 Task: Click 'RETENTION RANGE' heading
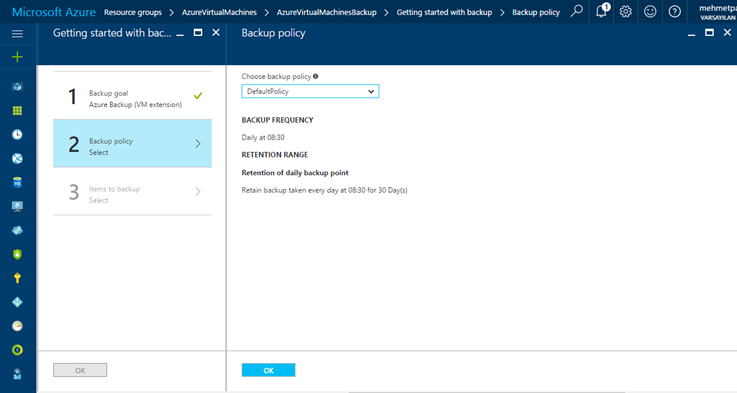click(274, 155)
